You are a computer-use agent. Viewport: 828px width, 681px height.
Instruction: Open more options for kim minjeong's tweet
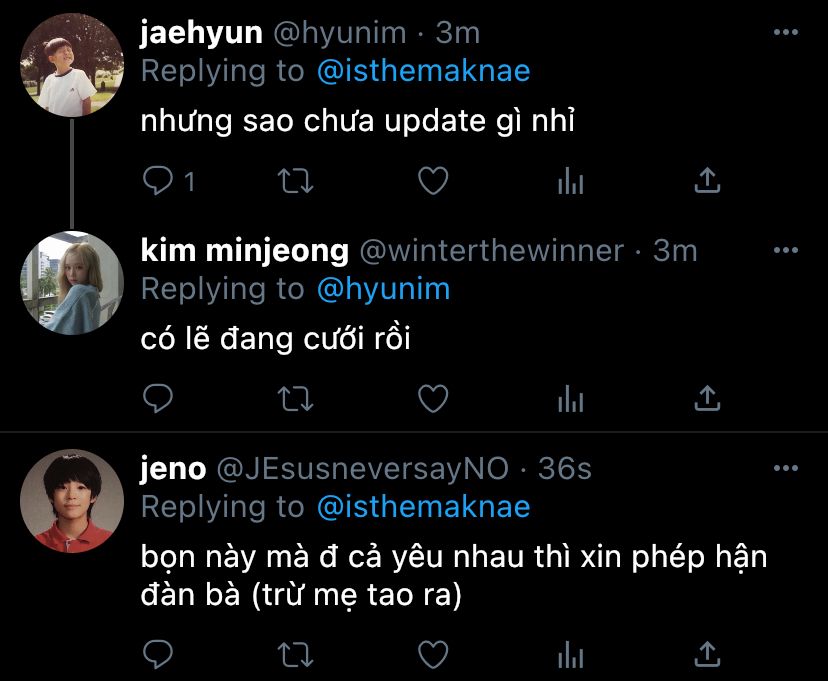785,250
